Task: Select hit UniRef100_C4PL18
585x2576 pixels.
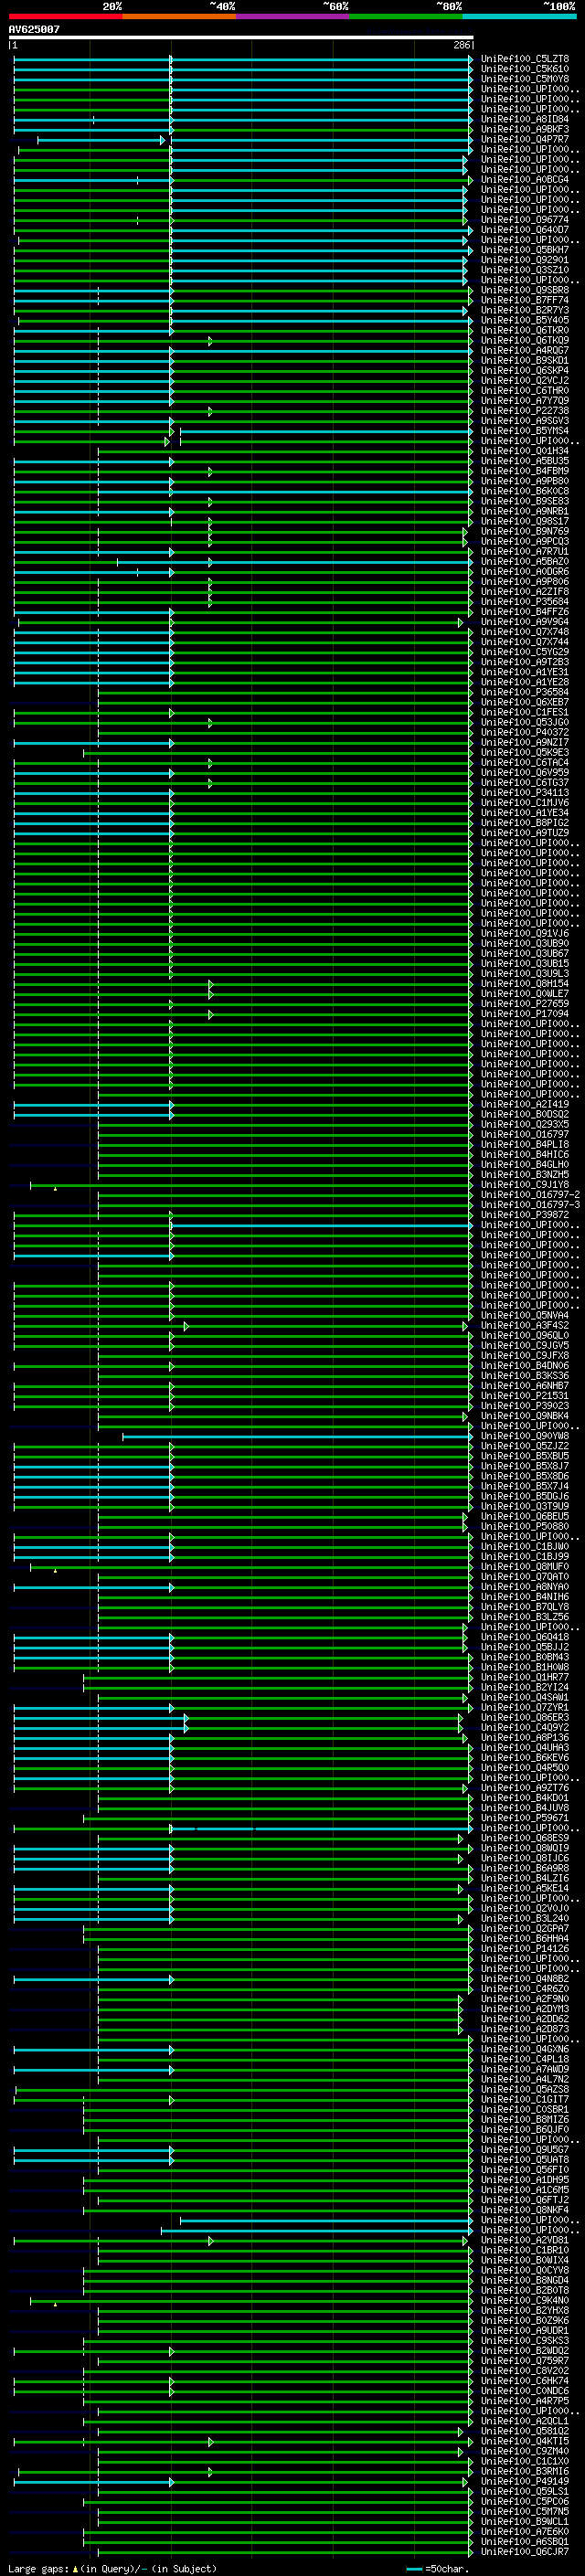Action: coord(525,2059)
